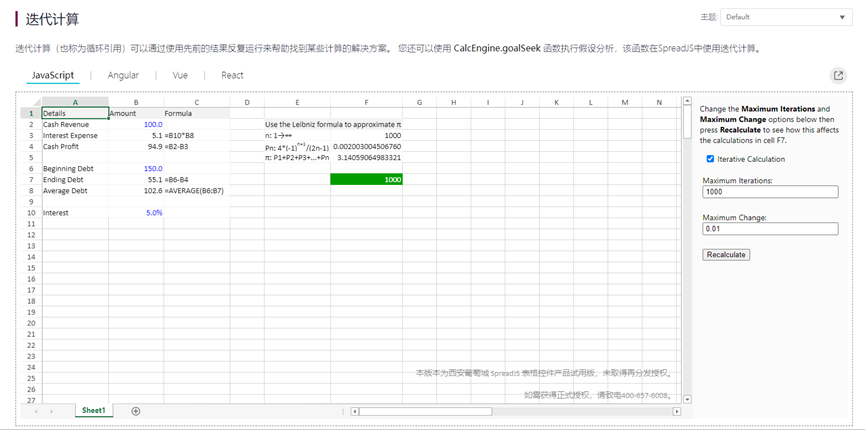The image size is (865, 430).
Task: Click vertical scrollbar down arrow
Action: (x=687, y=399)
